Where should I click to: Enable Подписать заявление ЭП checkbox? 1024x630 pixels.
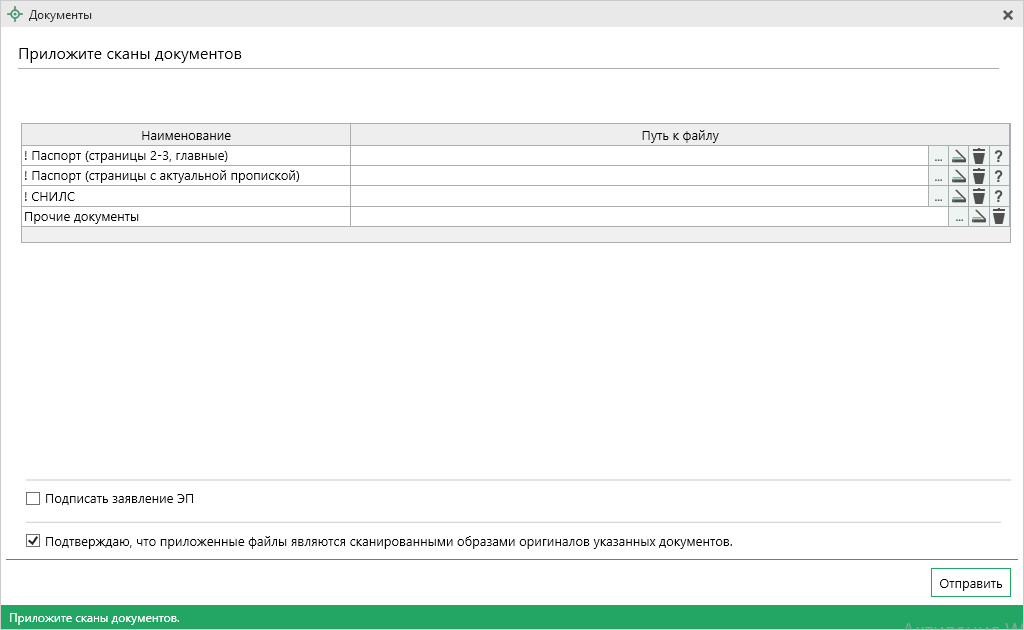(33, 498)
